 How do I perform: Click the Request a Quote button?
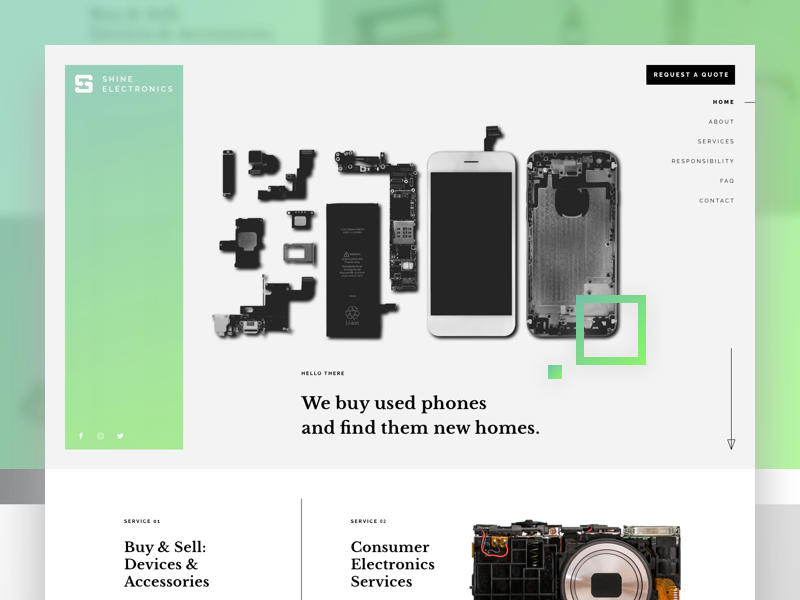(x=690, y=74)
